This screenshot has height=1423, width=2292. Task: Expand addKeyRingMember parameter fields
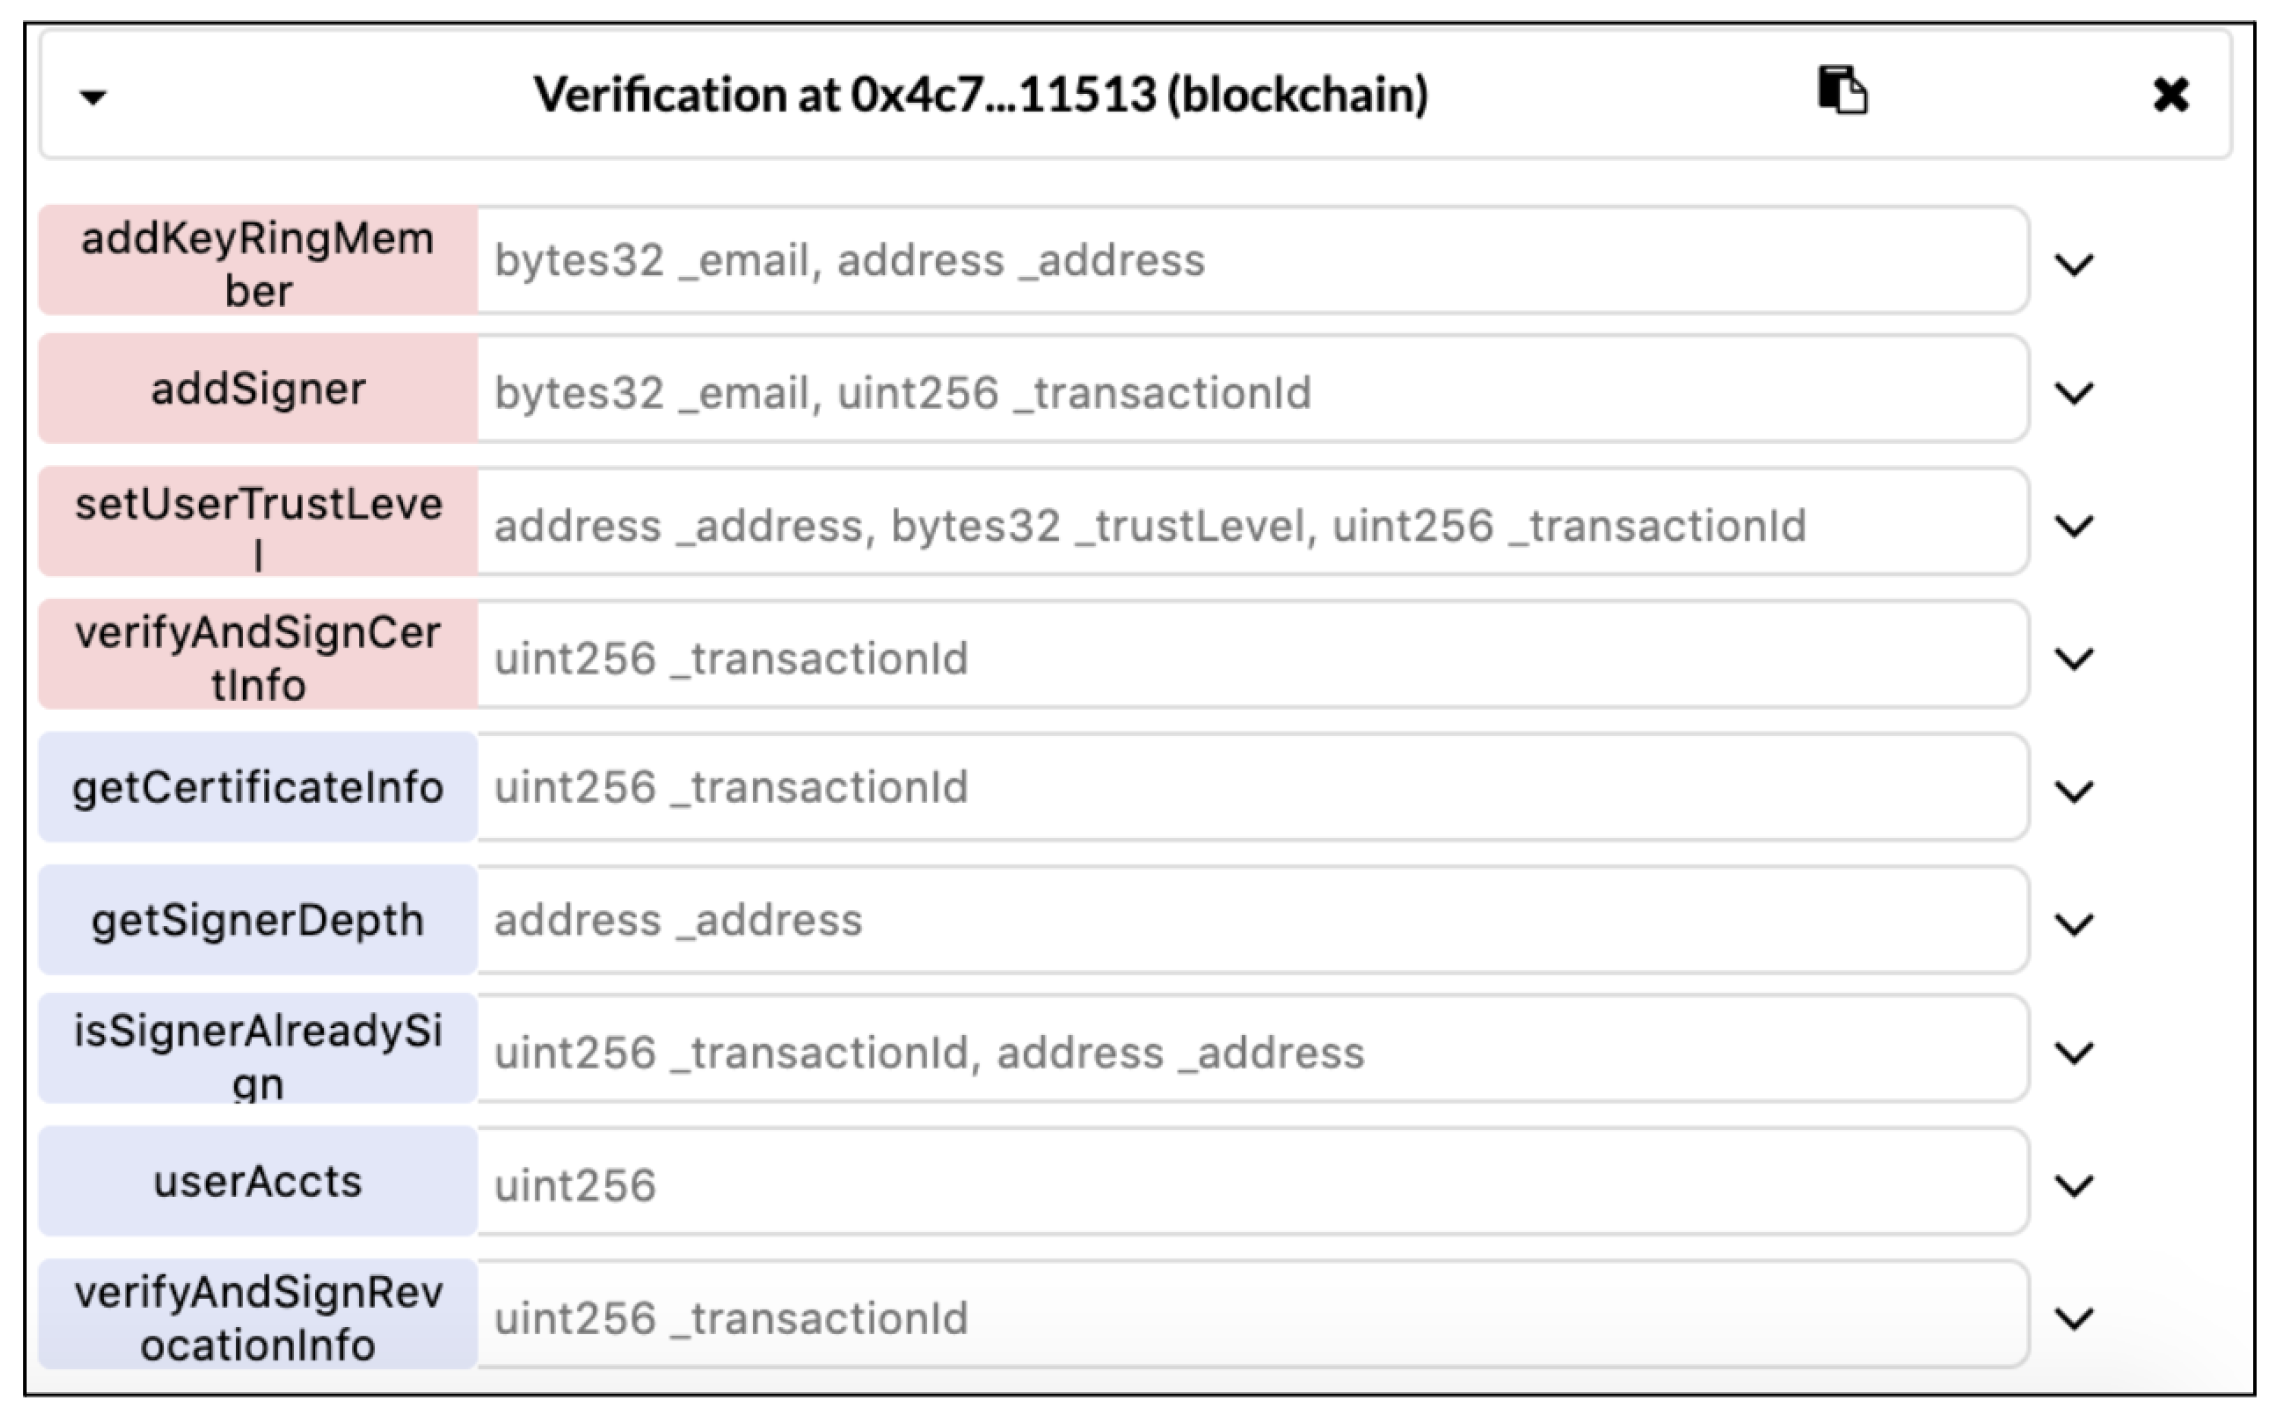tap(2074, 265)
